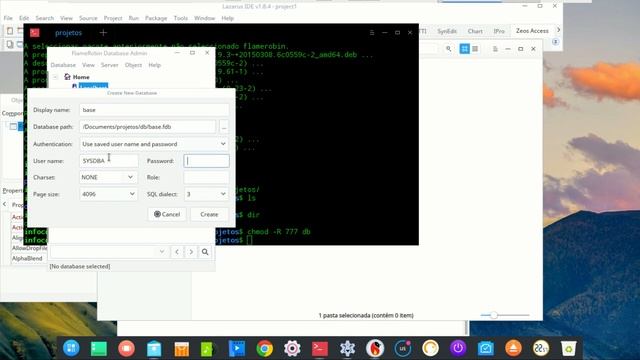Open the trash bin in the dock
Image resolution: width=640 pixels, height=360 pixels.
point(569,349)
